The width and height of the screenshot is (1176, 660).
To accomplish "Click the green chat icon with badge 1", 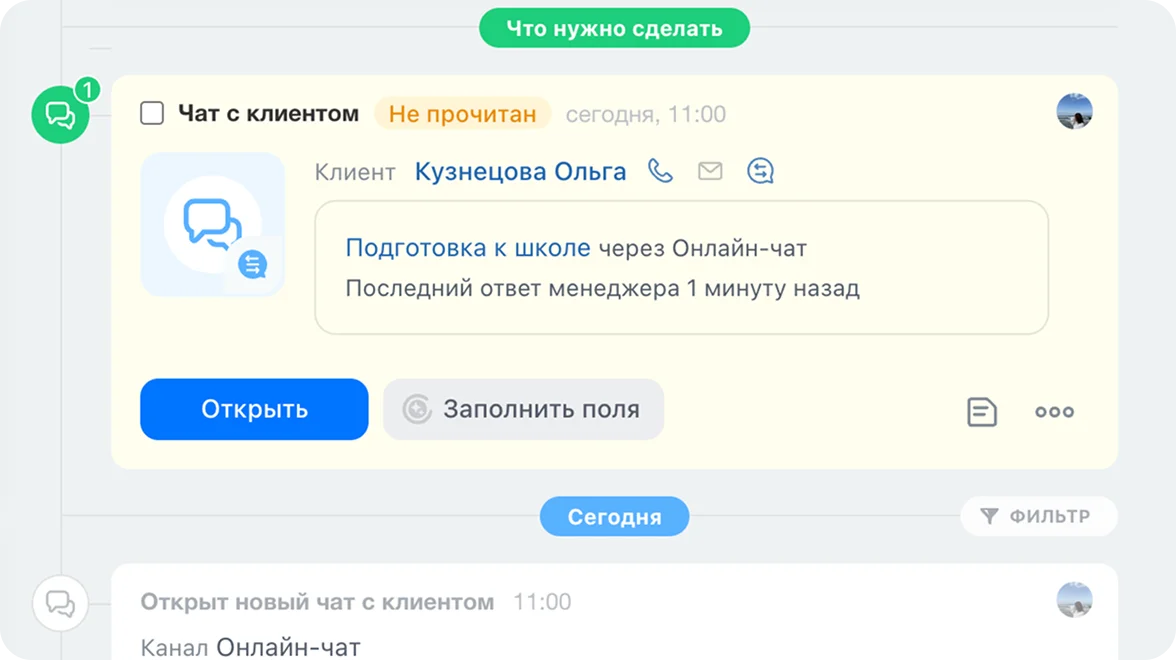I will [x=60, y=115].
